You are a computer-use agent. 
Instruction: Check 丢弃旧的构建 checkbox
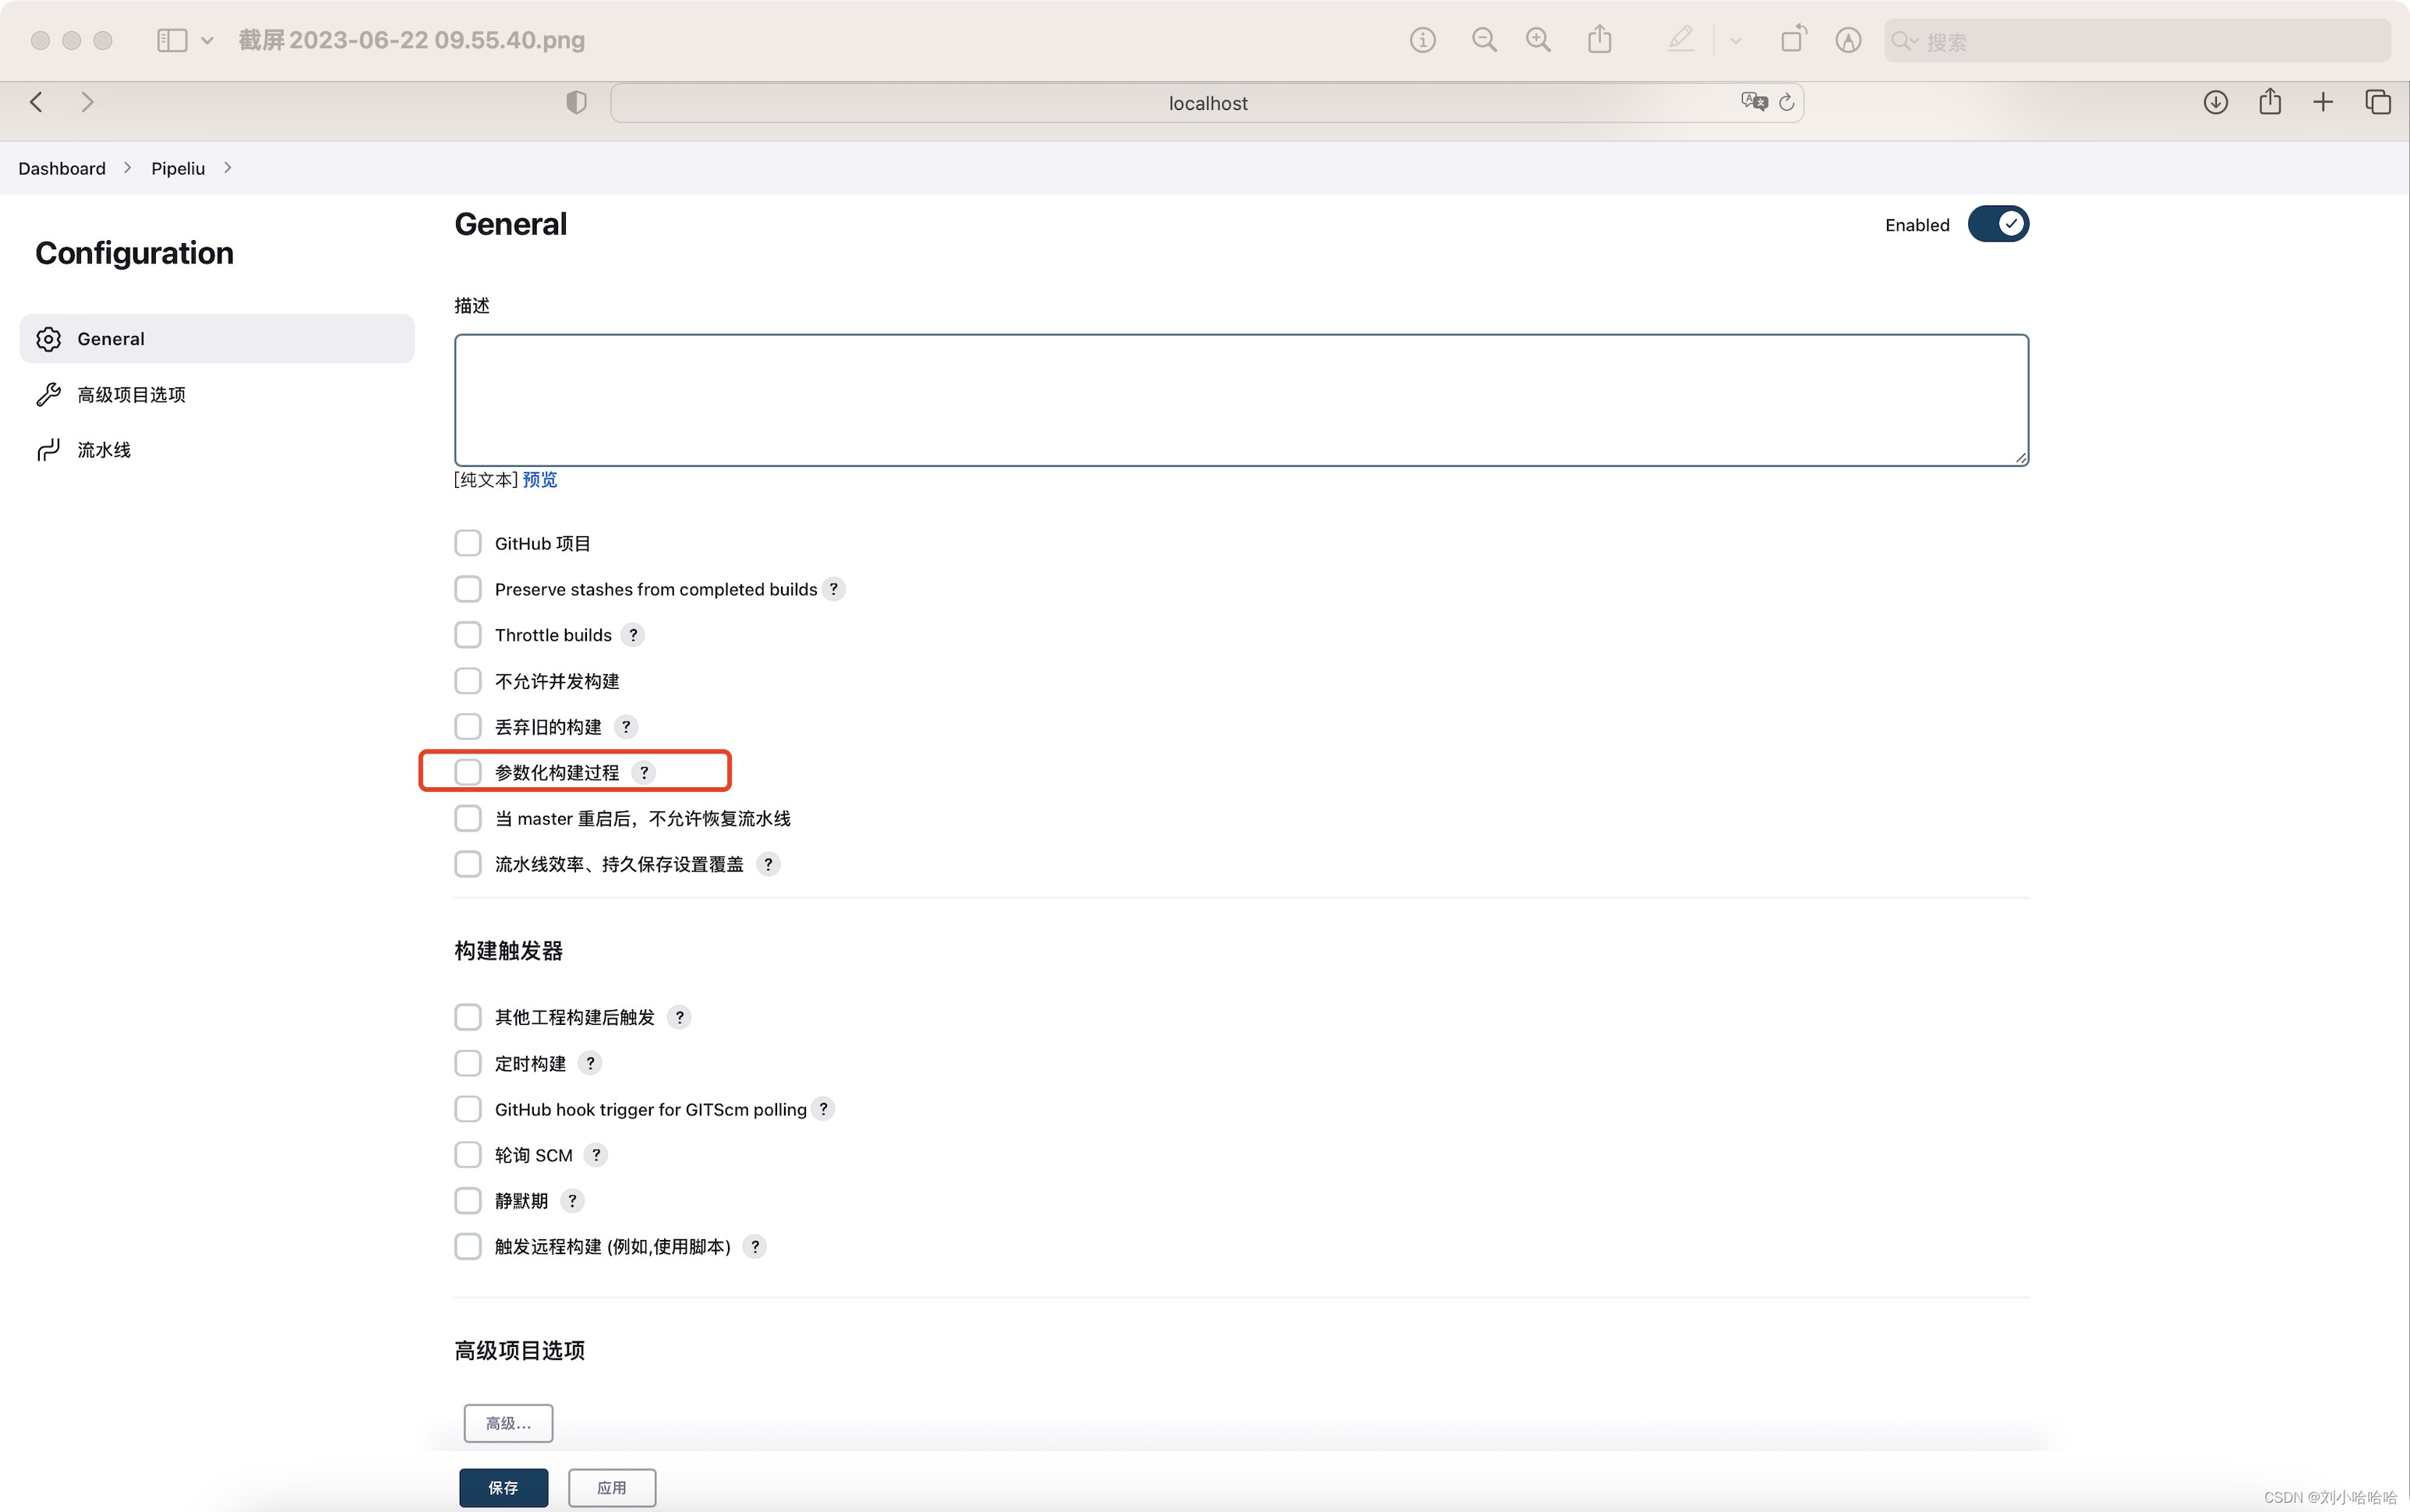click(468, 727)
